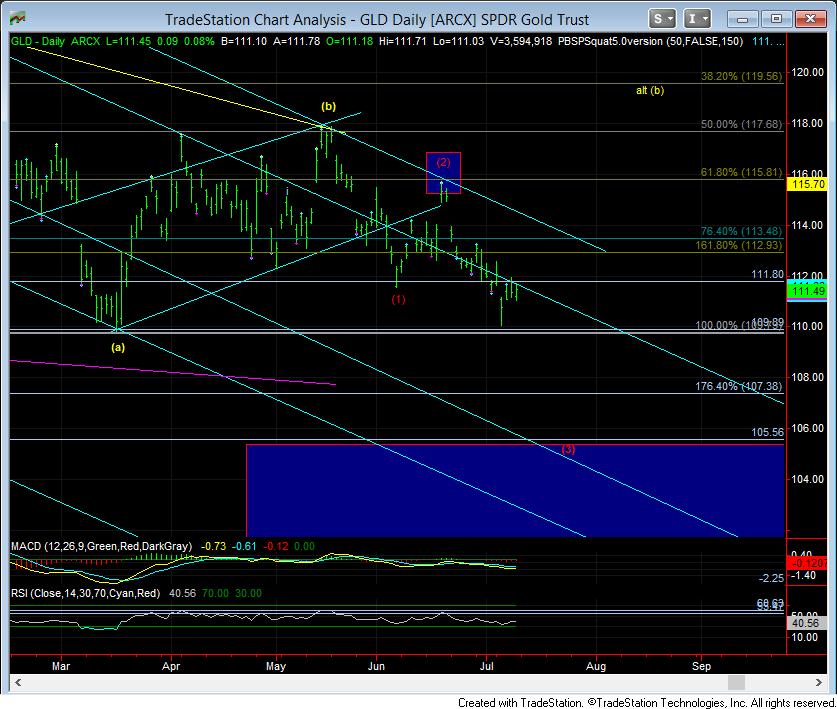This screenshot has height=709, width=837.
Task: Select the 50.00% (117.68) Fibonacci label
Action: coord(741,124)
